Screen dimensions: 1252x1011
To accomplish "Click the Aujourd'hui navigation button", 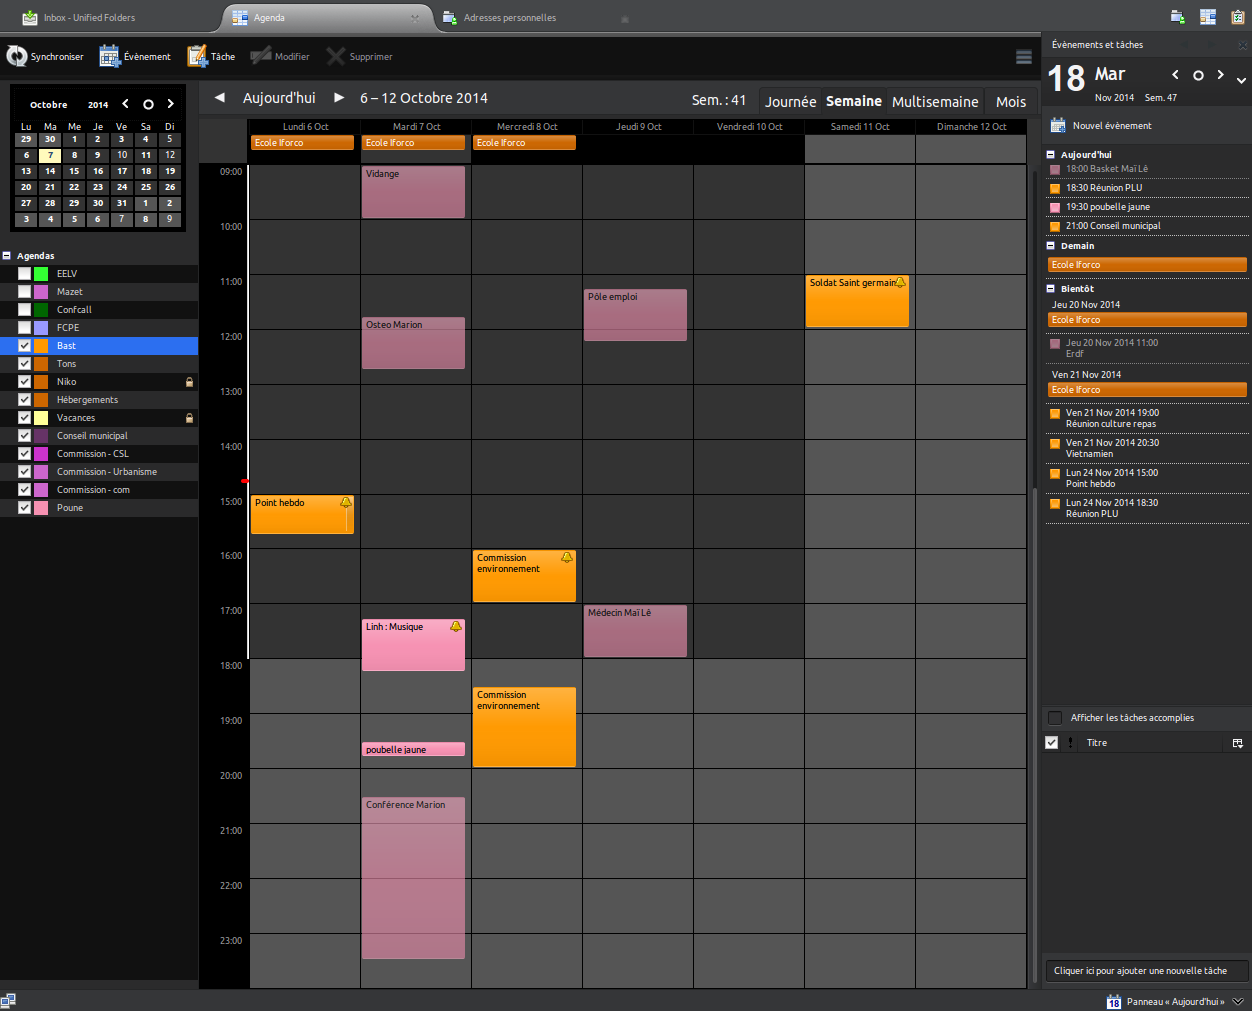I will [x=279, y=98].
